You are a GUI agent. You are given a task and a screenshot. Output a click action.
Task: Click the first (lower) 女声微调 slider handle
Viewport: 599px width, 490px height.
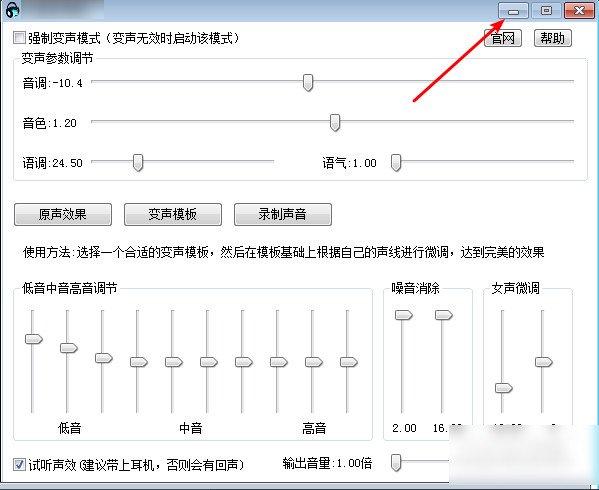(x=504, y=388)
